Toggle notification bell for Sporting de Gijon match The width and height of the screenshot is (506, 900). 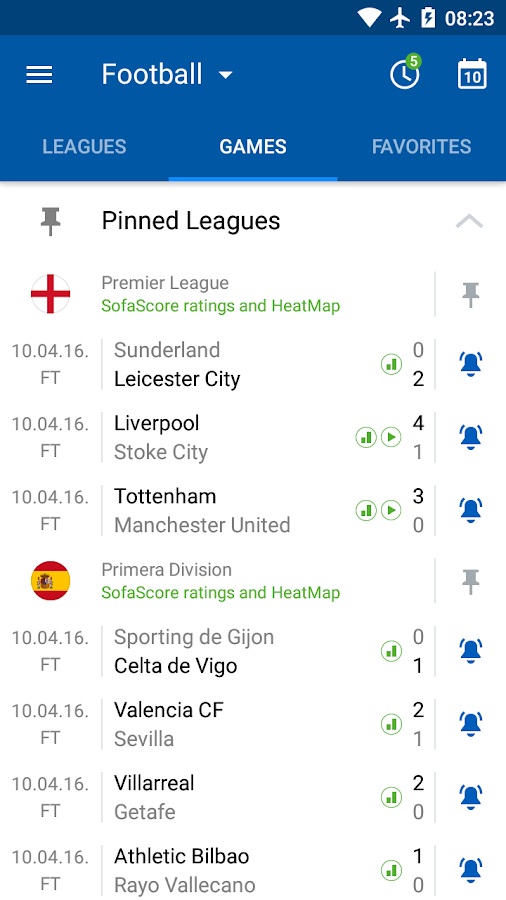(470, 651)
